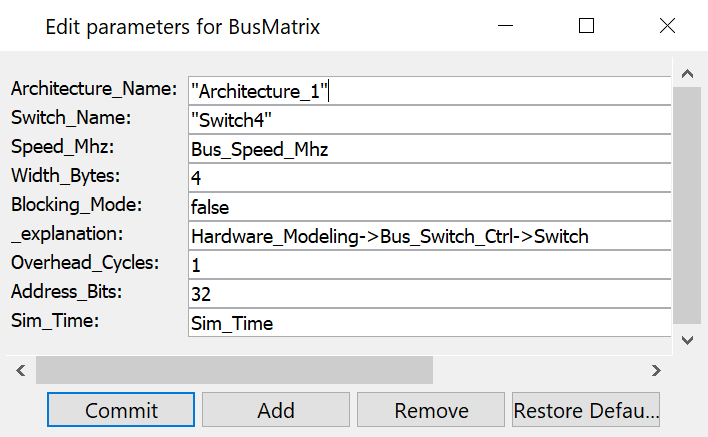Click the Commit button
The height and width of the screenshot is (437, 708).
[121, 410]
